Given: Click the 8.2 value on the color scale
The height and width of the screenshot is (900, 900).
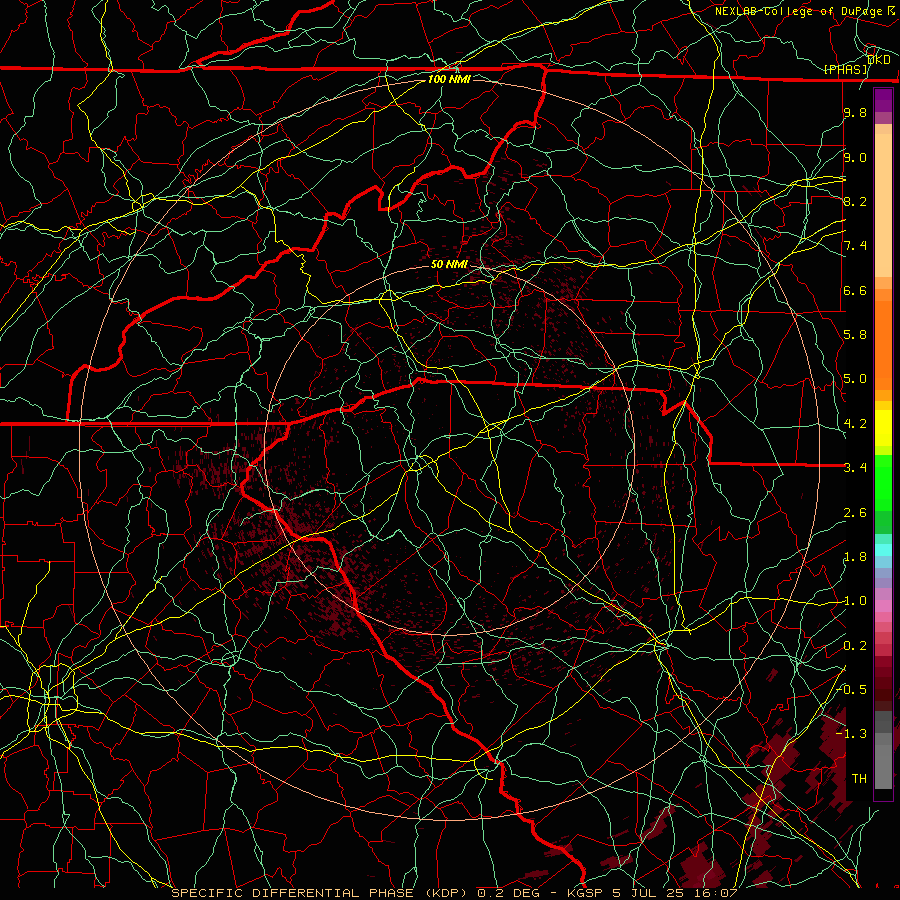Looking at the screenshot, I should (x=855, y=201).
